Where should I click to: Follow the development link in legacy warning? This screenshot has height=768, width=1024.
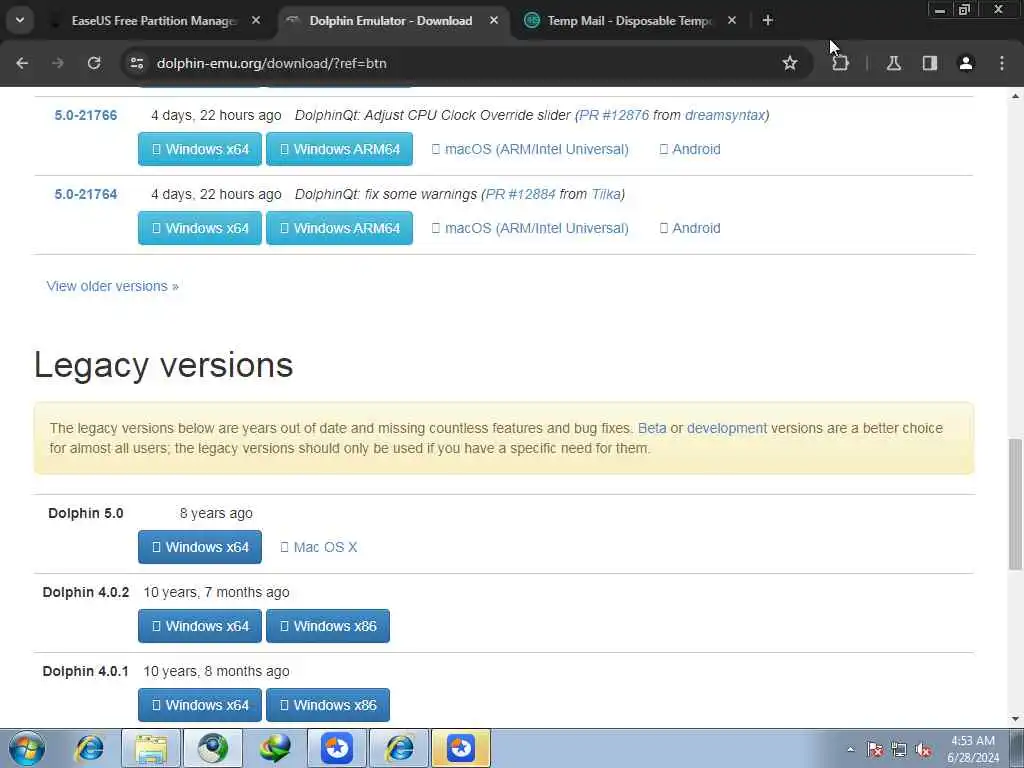coord(727,428)
